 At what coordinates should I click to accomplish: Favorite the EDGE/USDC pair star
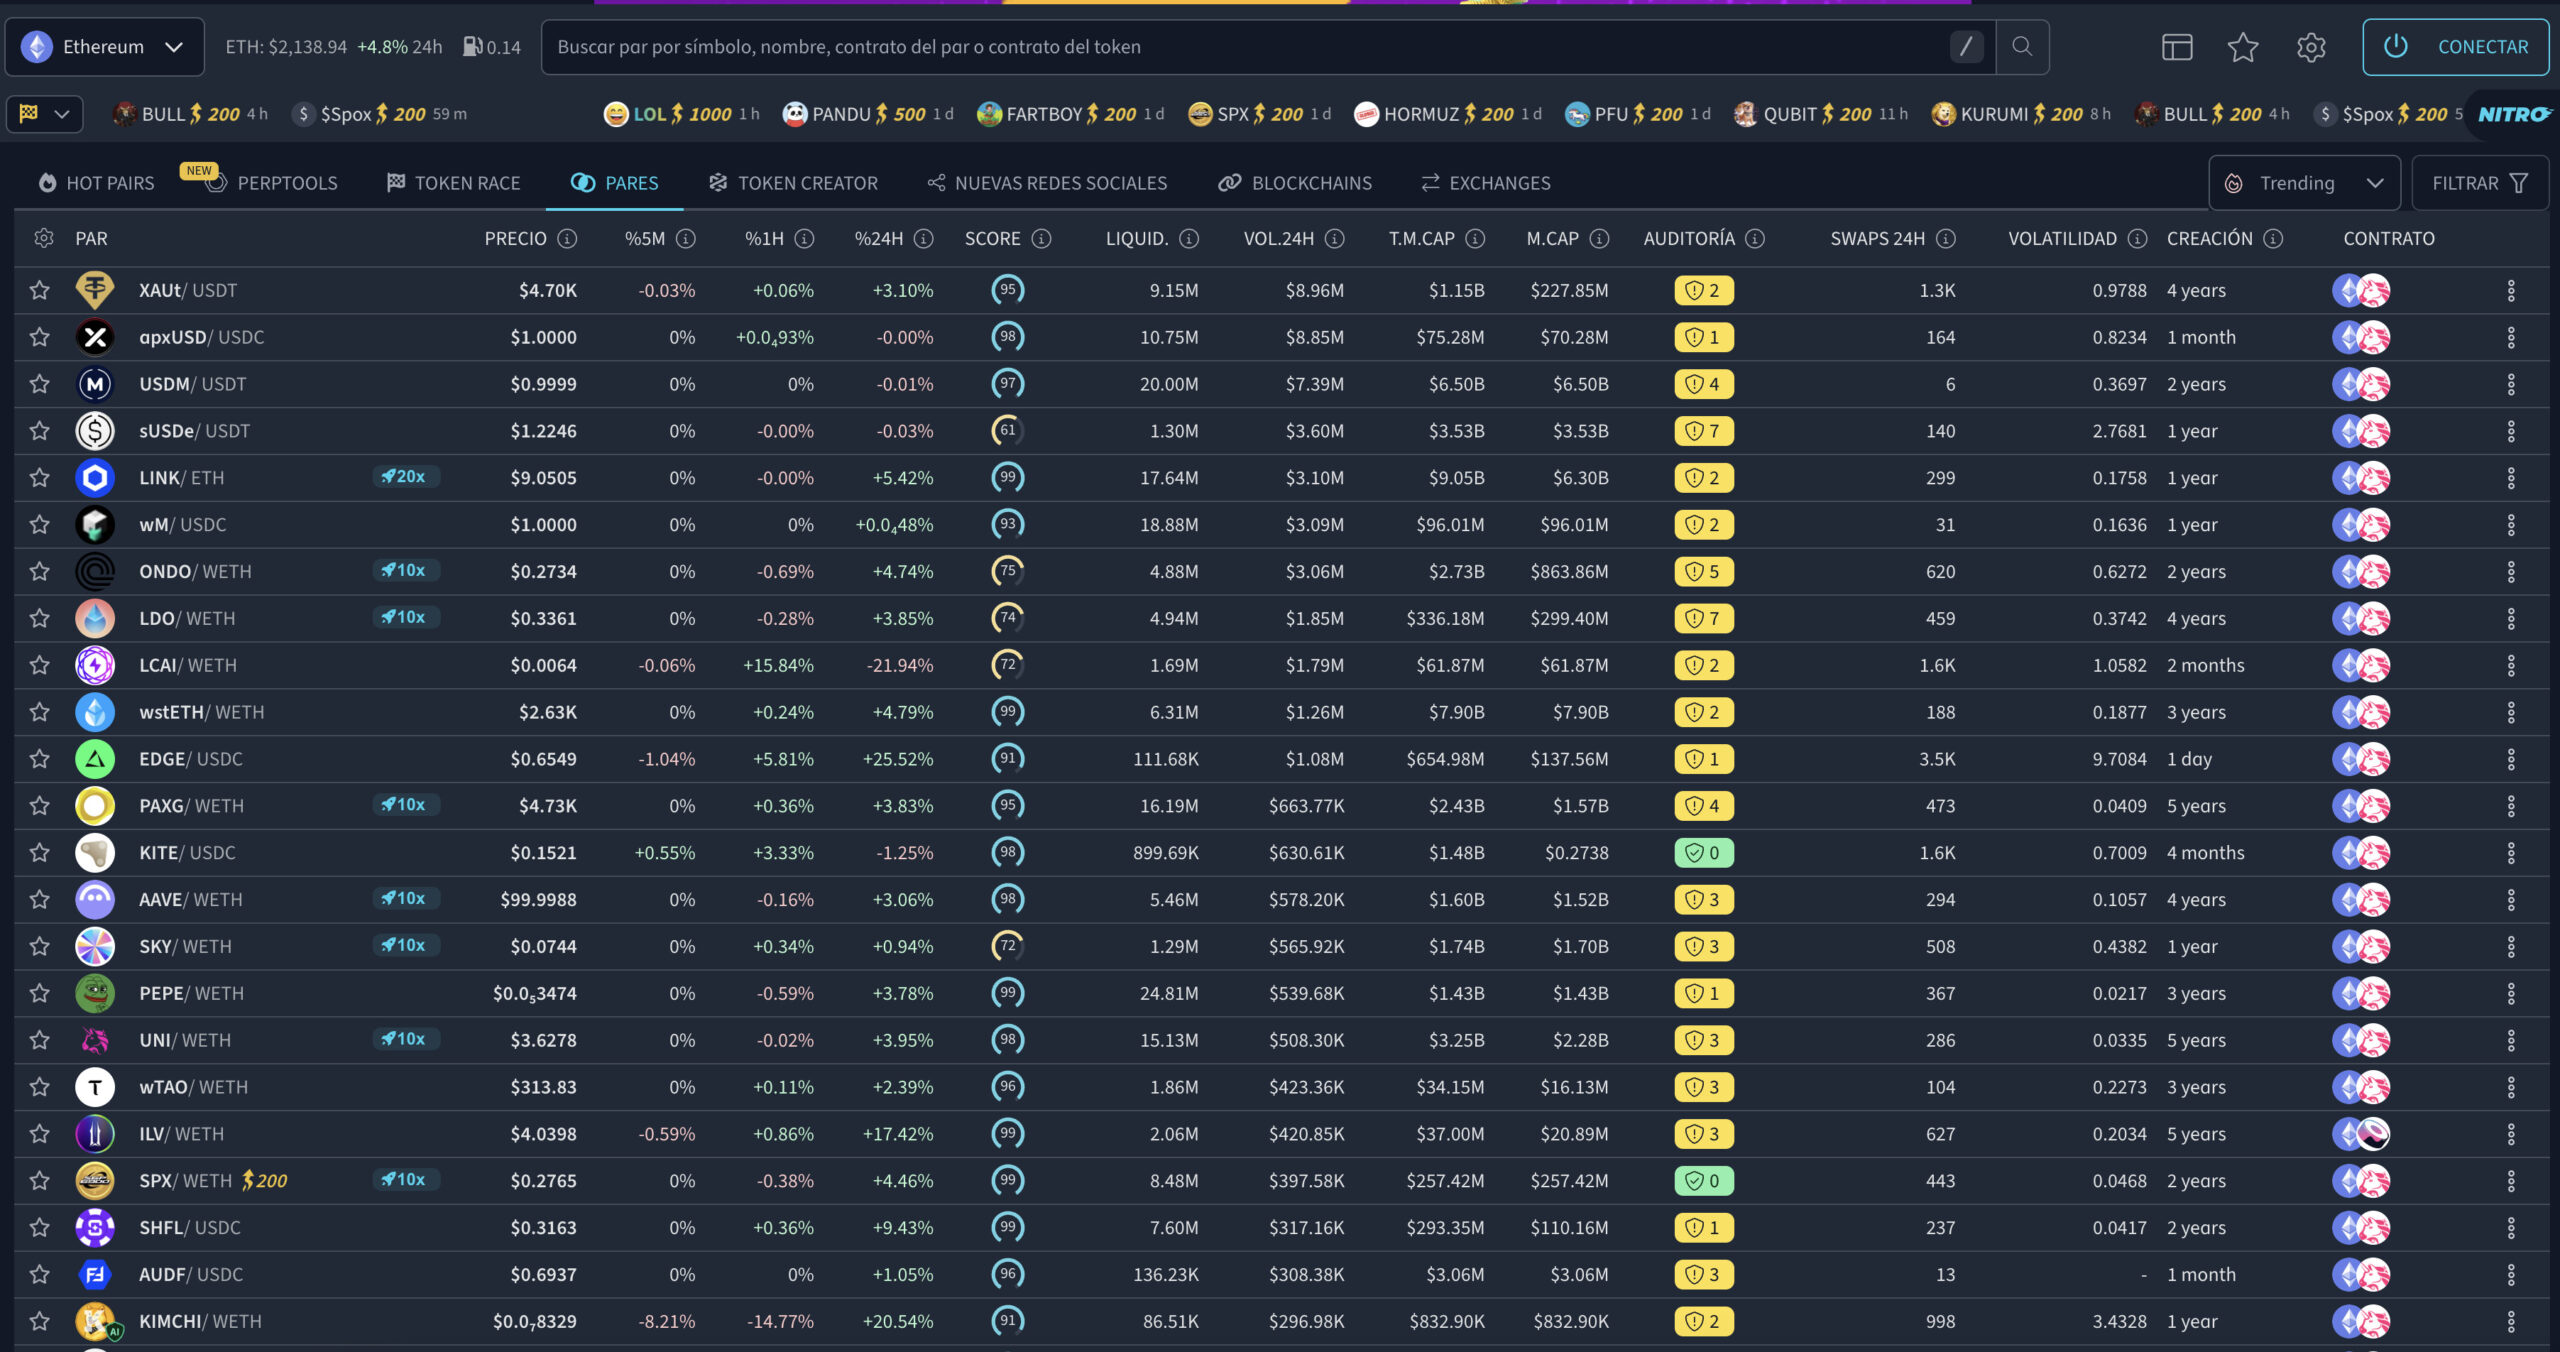[x=39, y=758]
